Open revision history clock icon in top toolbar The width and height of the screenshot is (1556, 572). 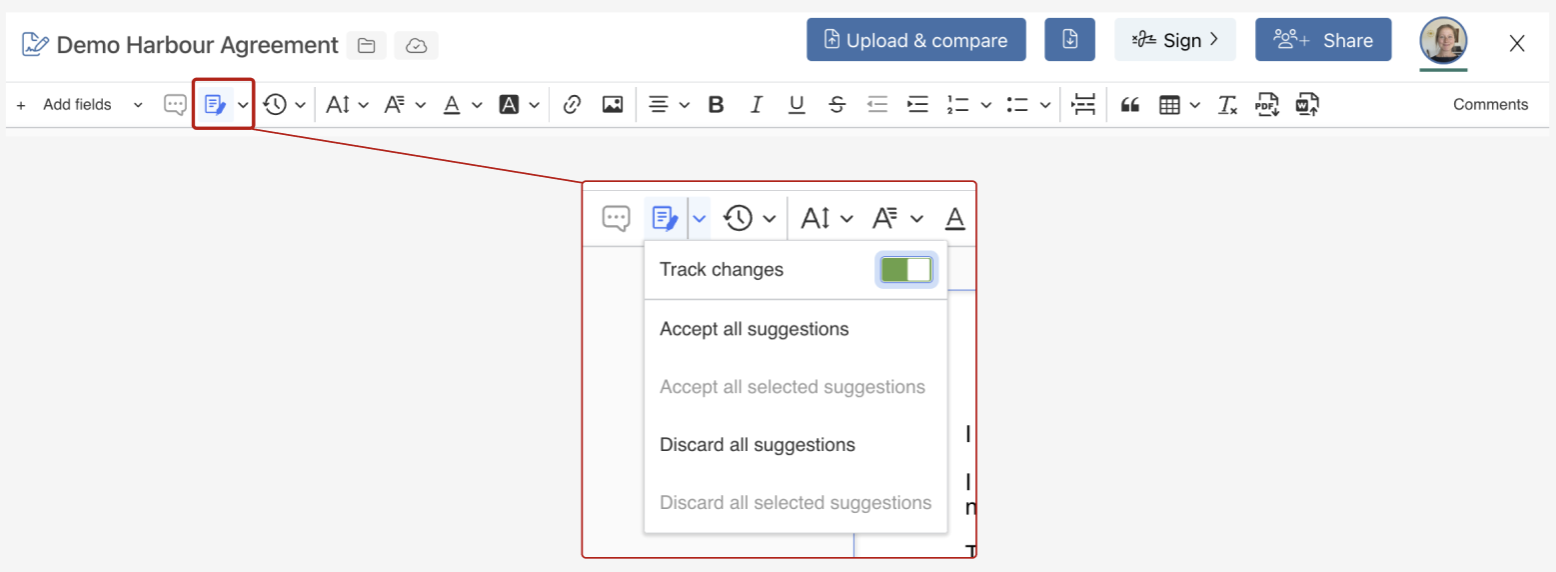pyautogui.click(x=275, y=104)
